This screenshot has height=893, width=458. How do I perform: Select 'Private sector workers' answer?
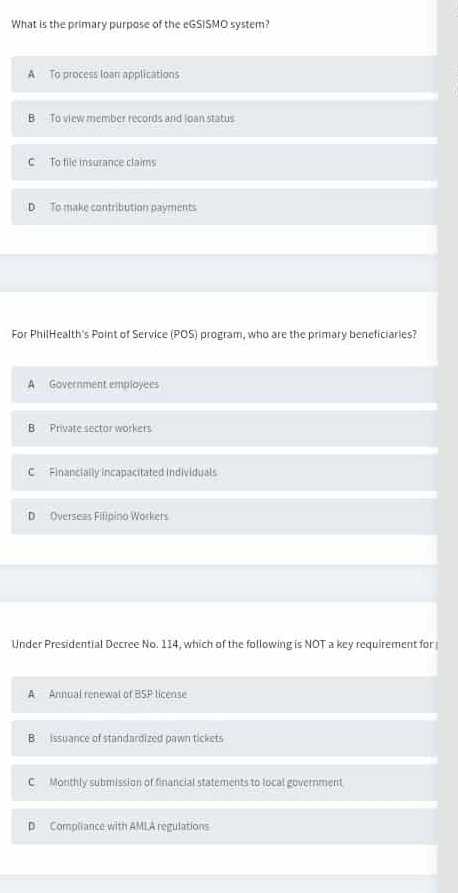click(x=224, y=428)
